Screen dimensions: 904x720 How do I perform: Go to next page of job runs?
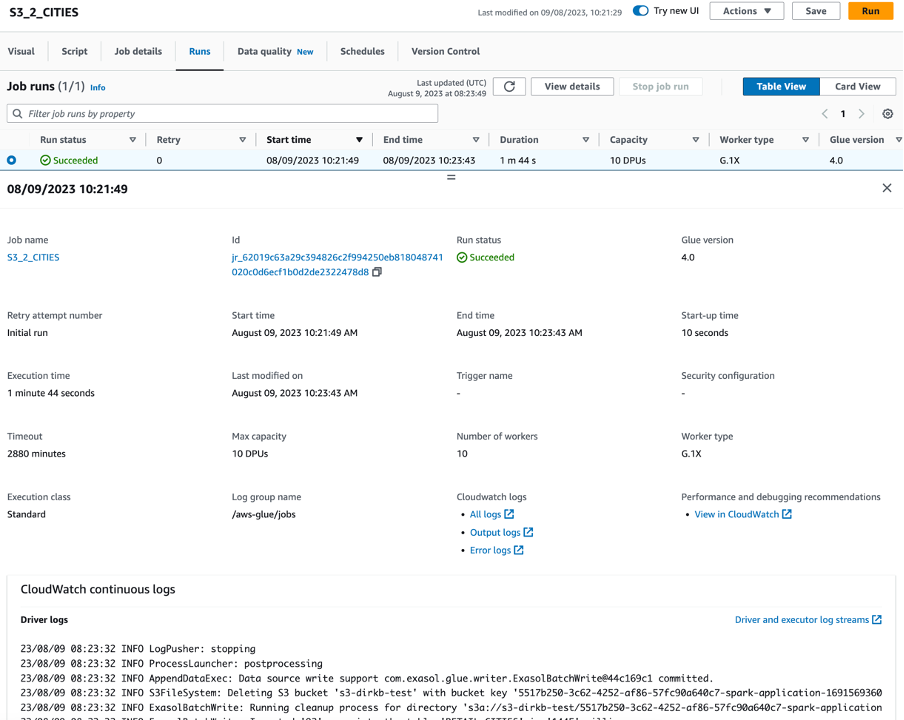[x=861, y=114]
